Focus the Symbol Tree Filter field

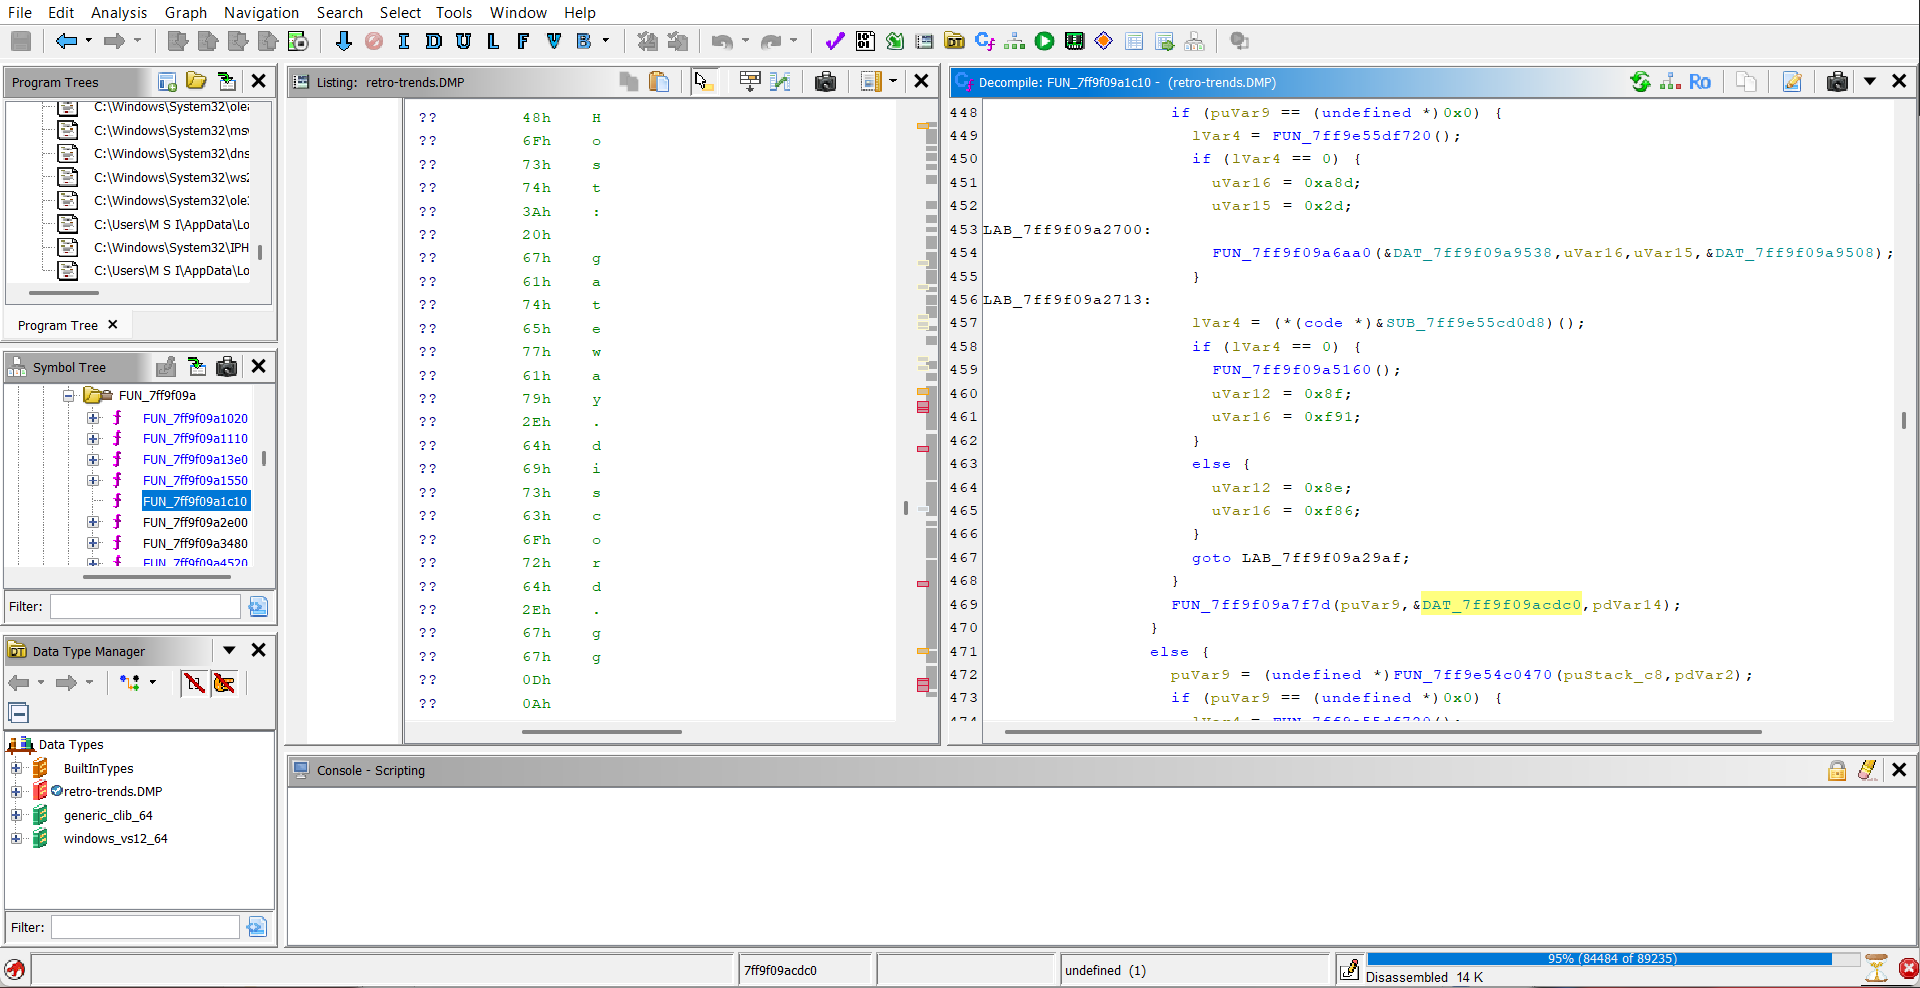[x=146, y=606]
